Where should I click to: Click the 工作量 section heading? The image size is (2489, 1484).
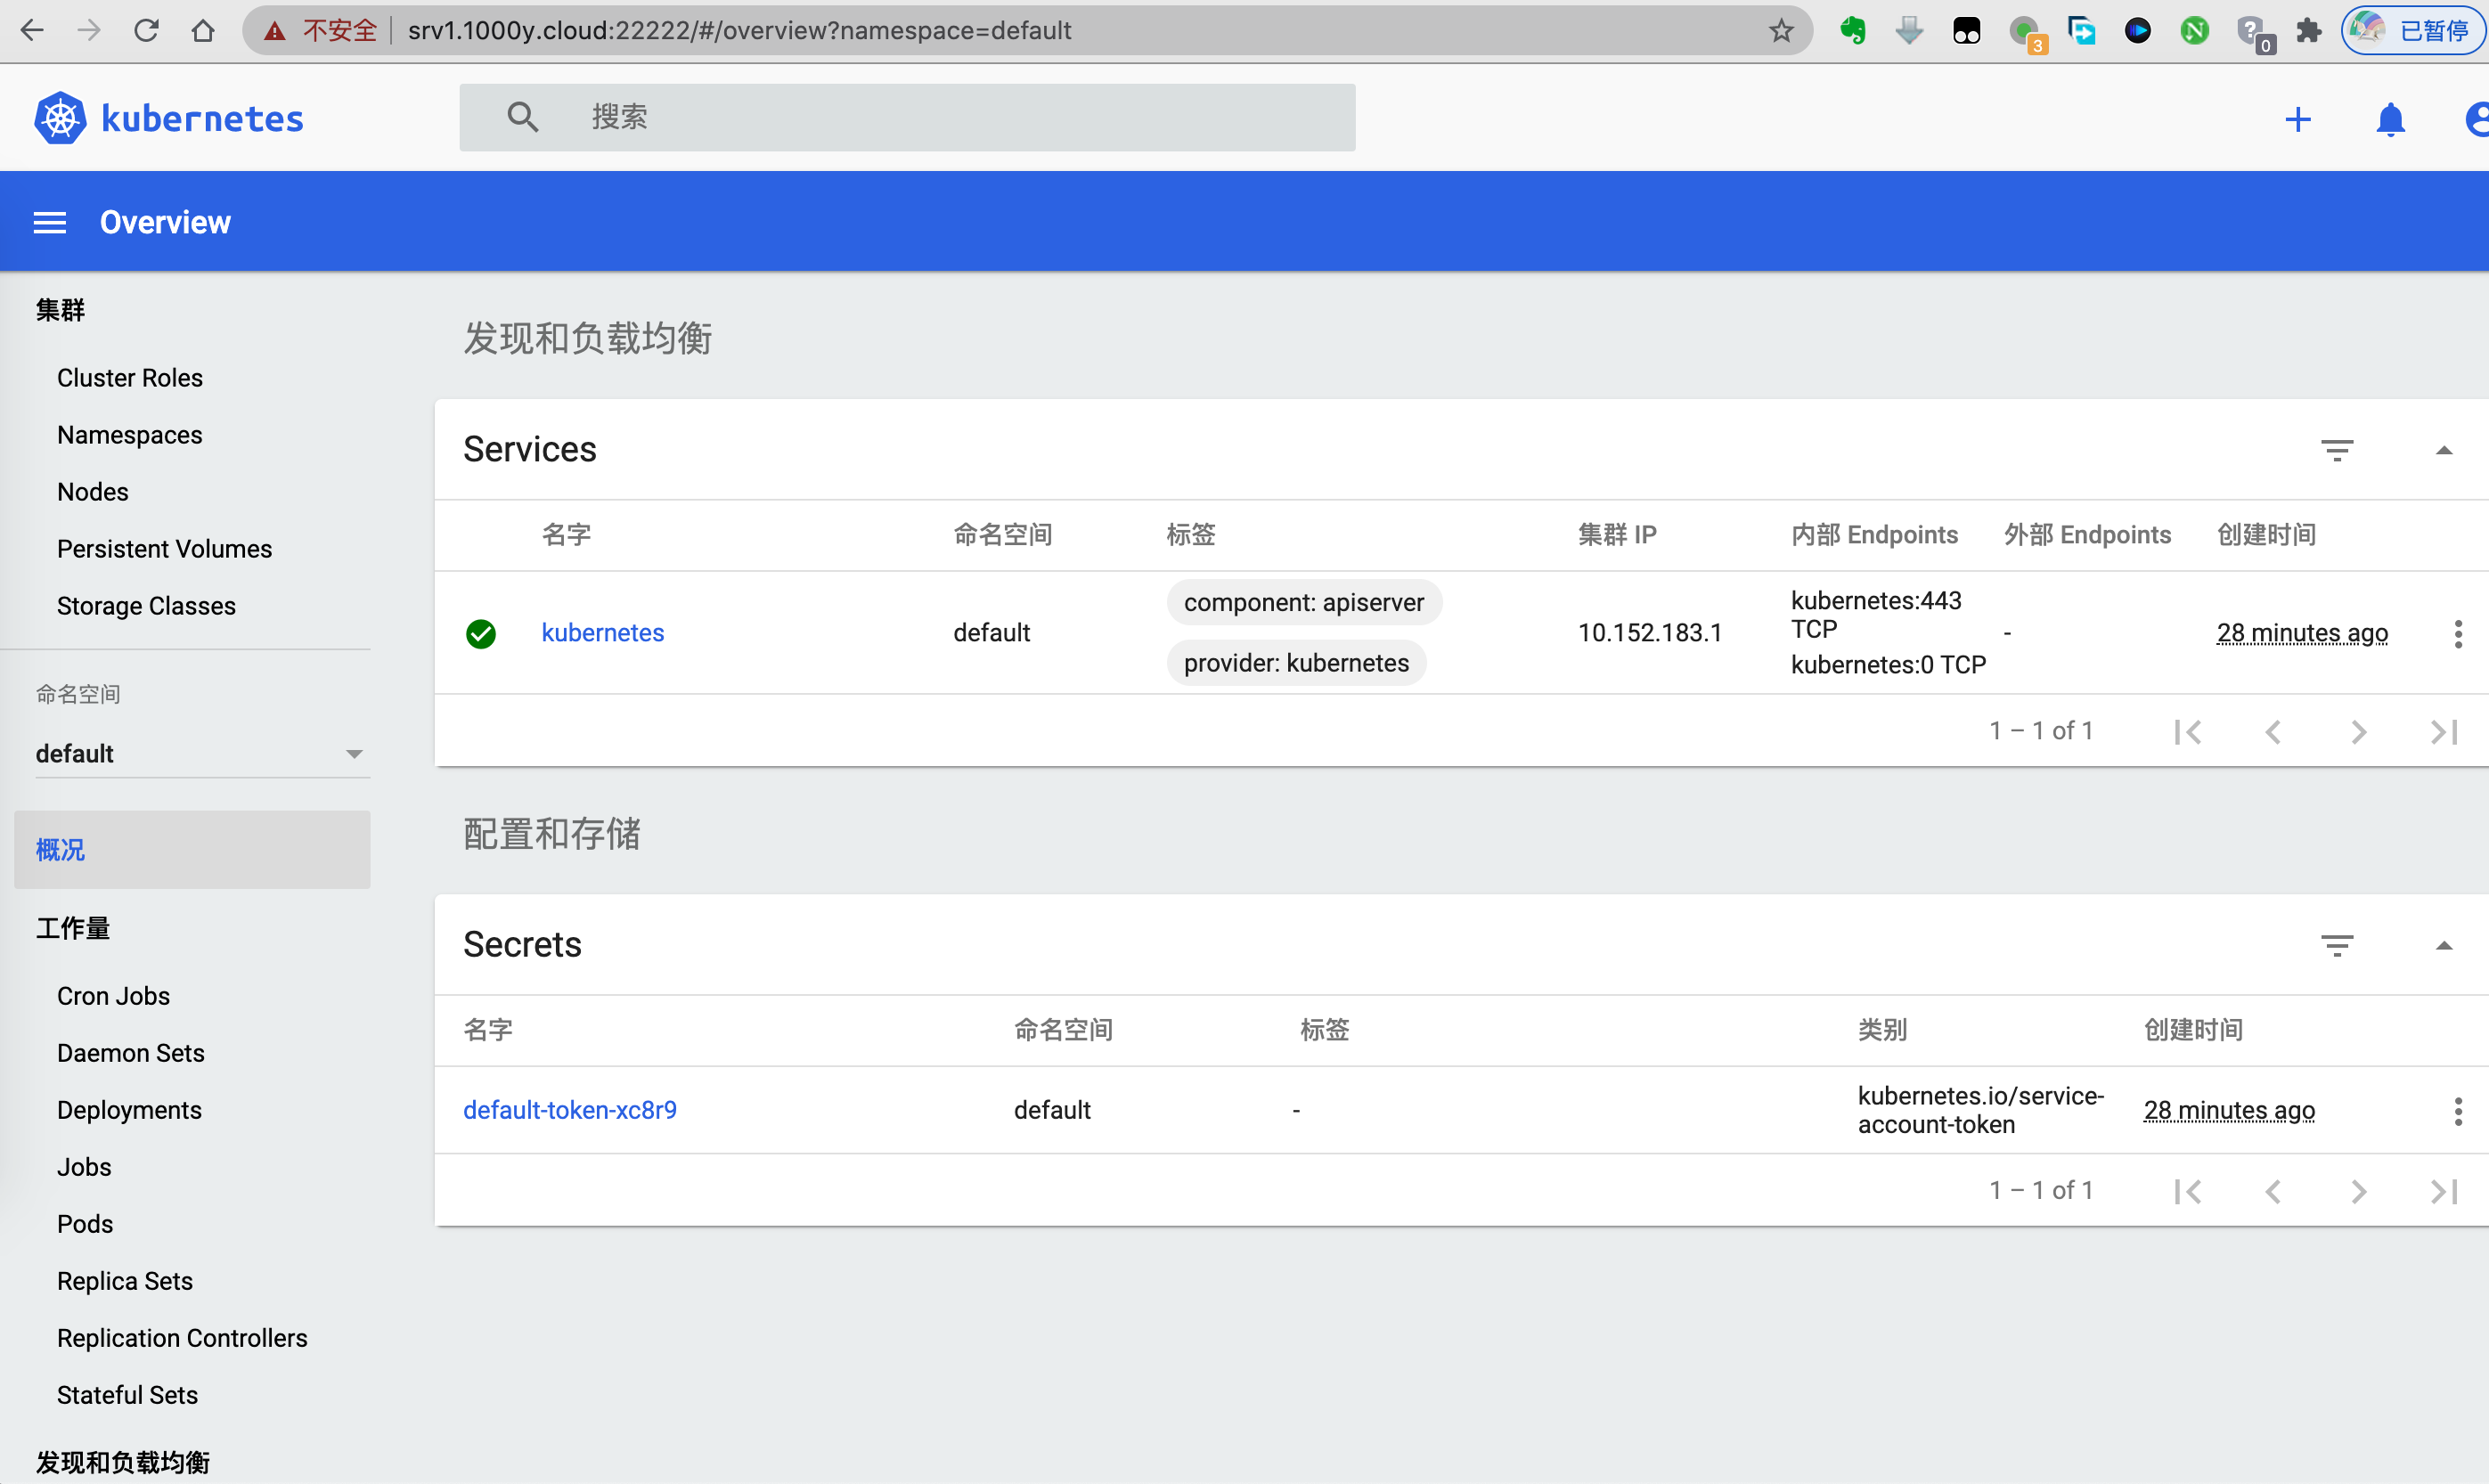pos(73,928)
